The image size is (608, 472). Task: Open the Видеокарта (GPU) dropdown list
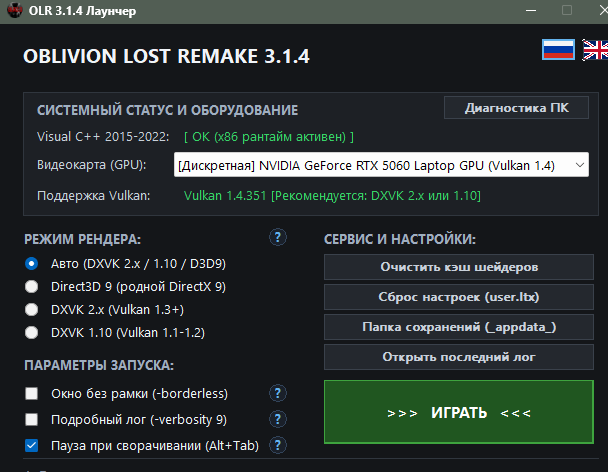381,165
